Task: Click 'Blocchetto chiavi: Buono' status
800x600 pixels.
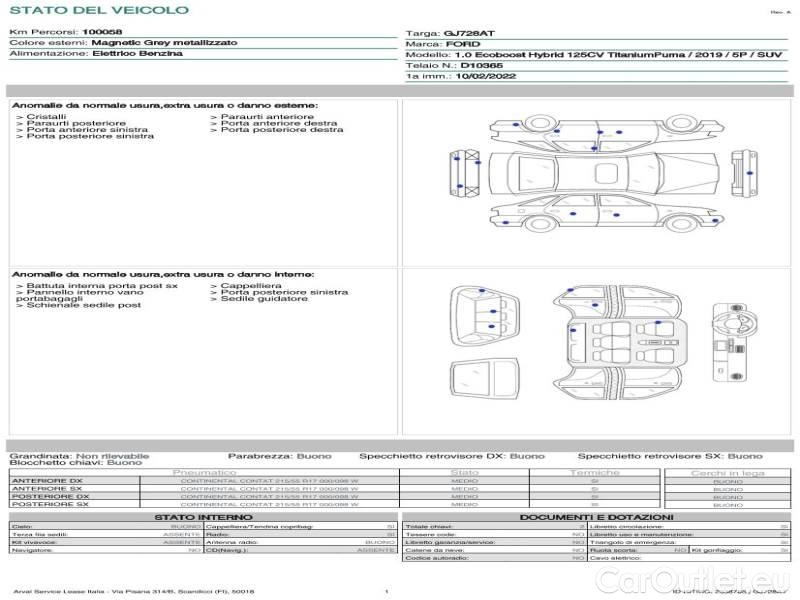Action: [76, 463]
